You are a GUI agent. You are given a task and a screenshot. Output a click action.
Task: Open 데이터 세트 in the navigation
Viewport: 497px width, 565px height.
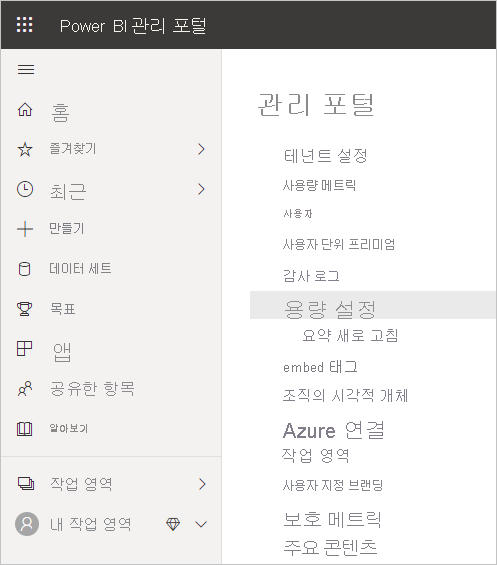[80, 268]
